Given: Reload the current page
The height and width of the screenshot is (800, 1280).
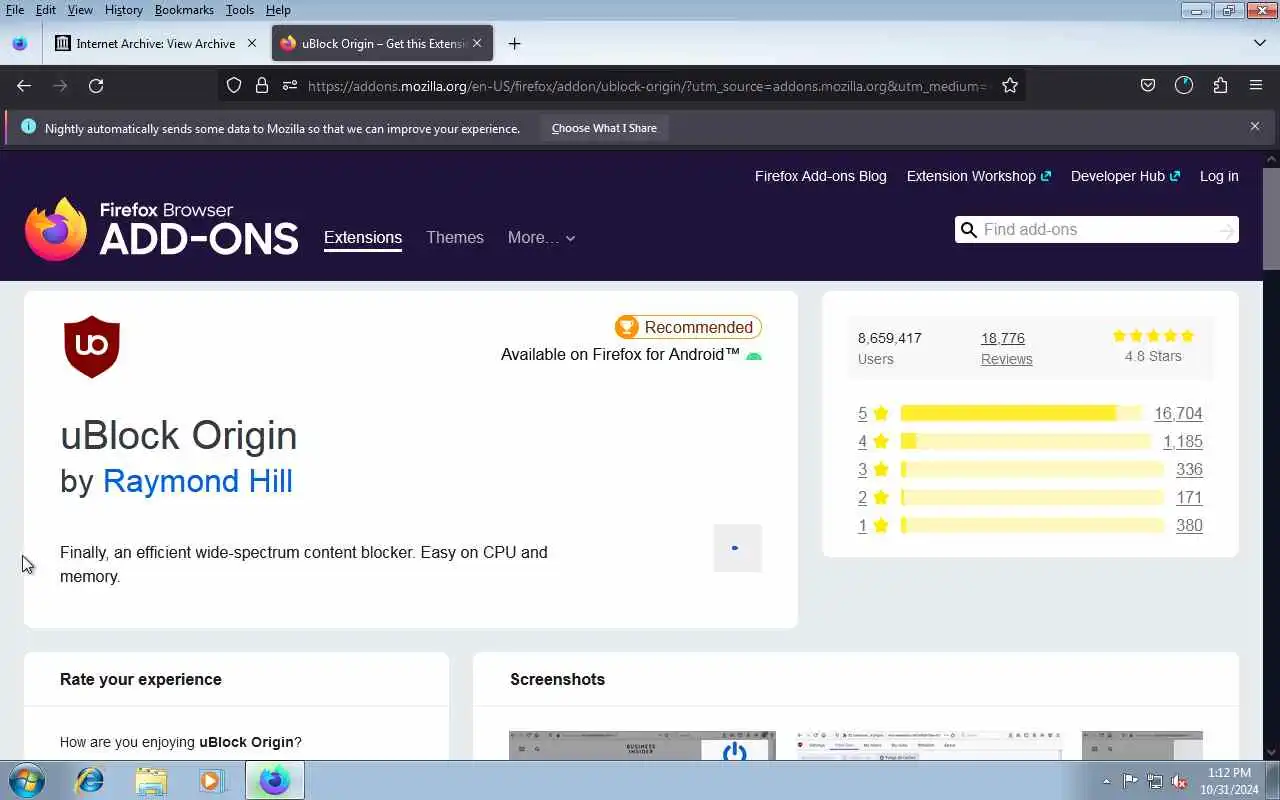Looking at the screenshot, I should pyautogui.click(x=96, y=86).
